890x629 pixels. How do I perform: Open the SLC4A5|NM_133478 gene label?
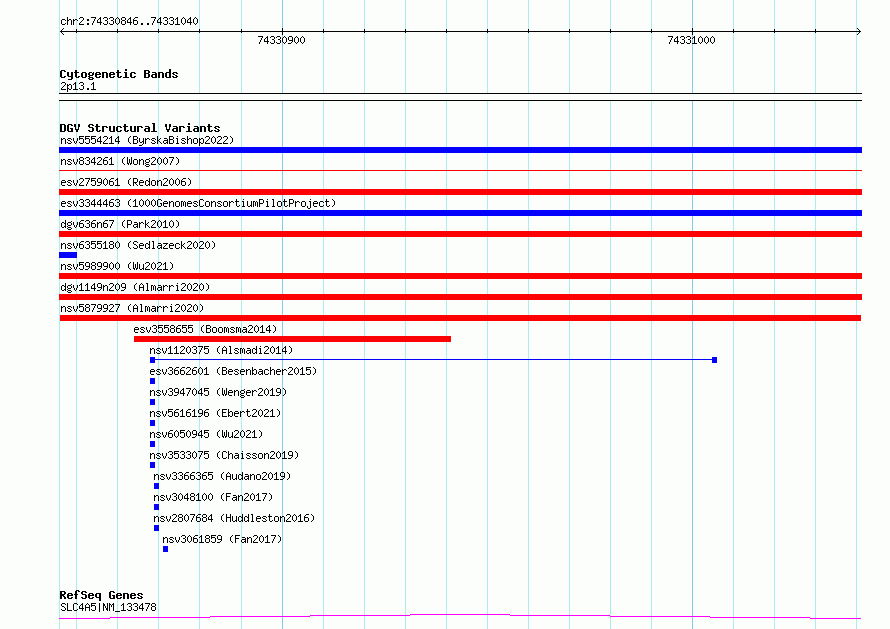(108, 607)
